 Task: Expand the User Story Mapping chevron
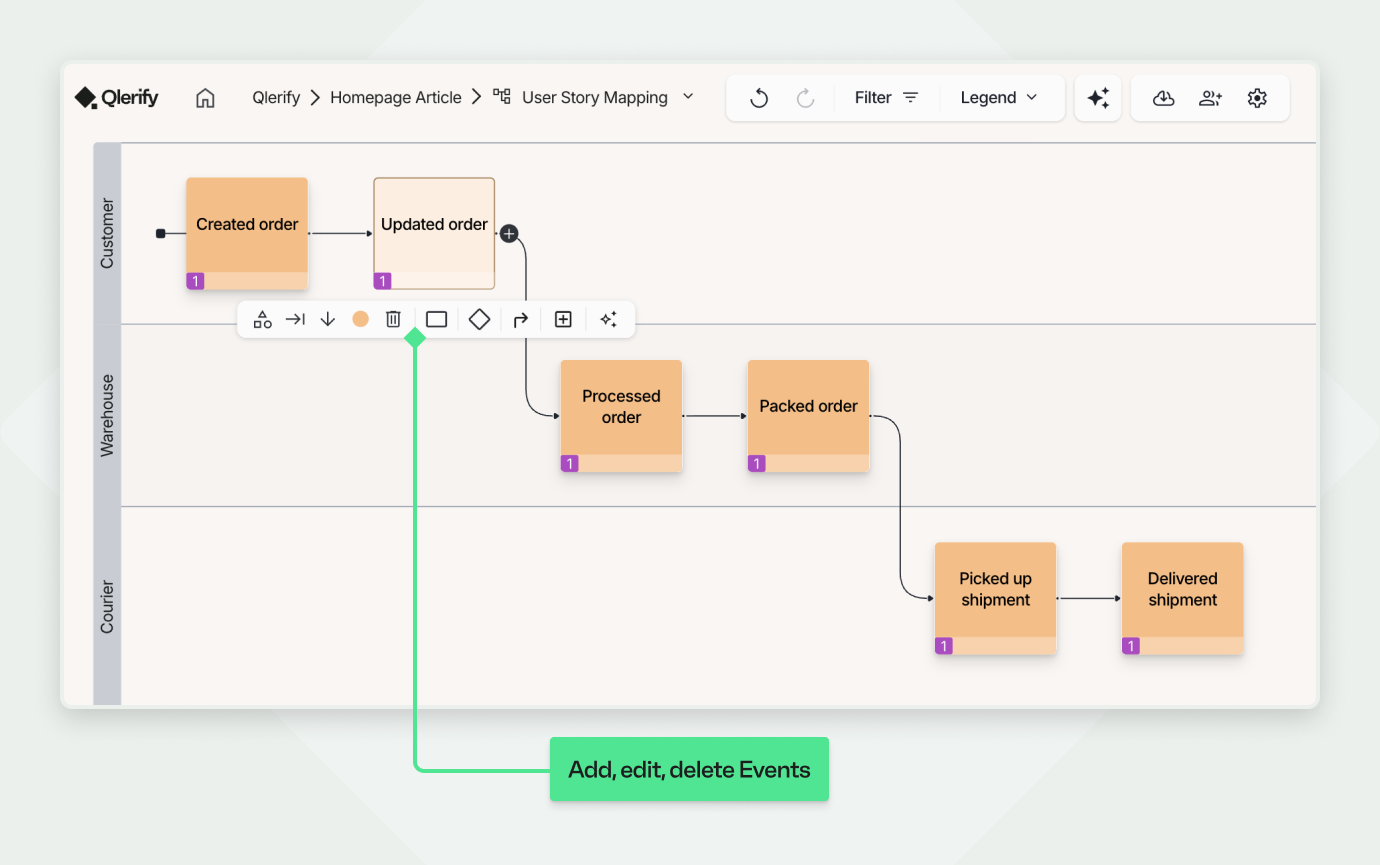point(688,97)
